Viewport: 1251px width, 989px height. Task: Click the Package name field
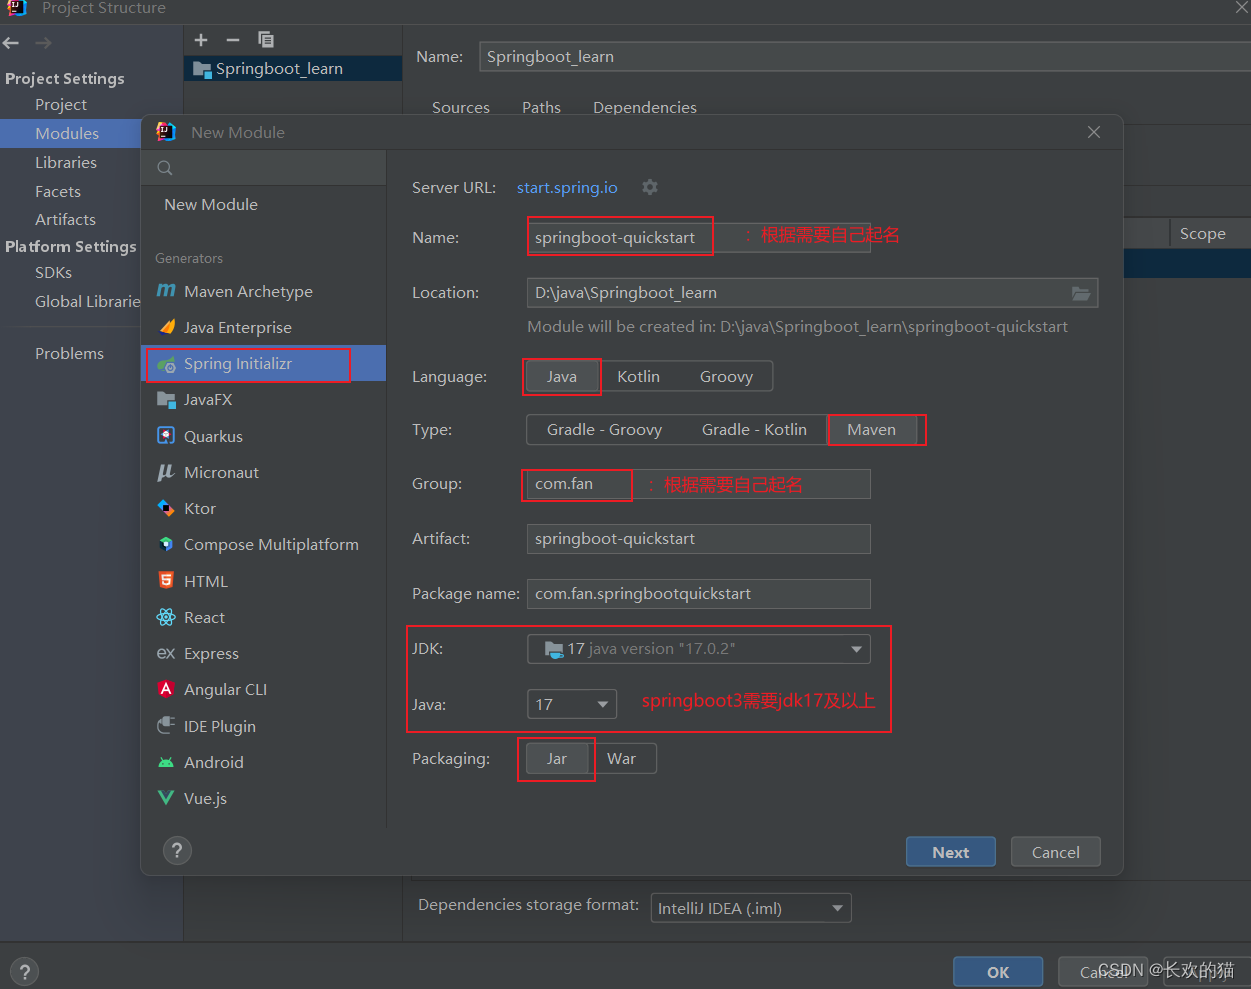[x=698, y=594]
